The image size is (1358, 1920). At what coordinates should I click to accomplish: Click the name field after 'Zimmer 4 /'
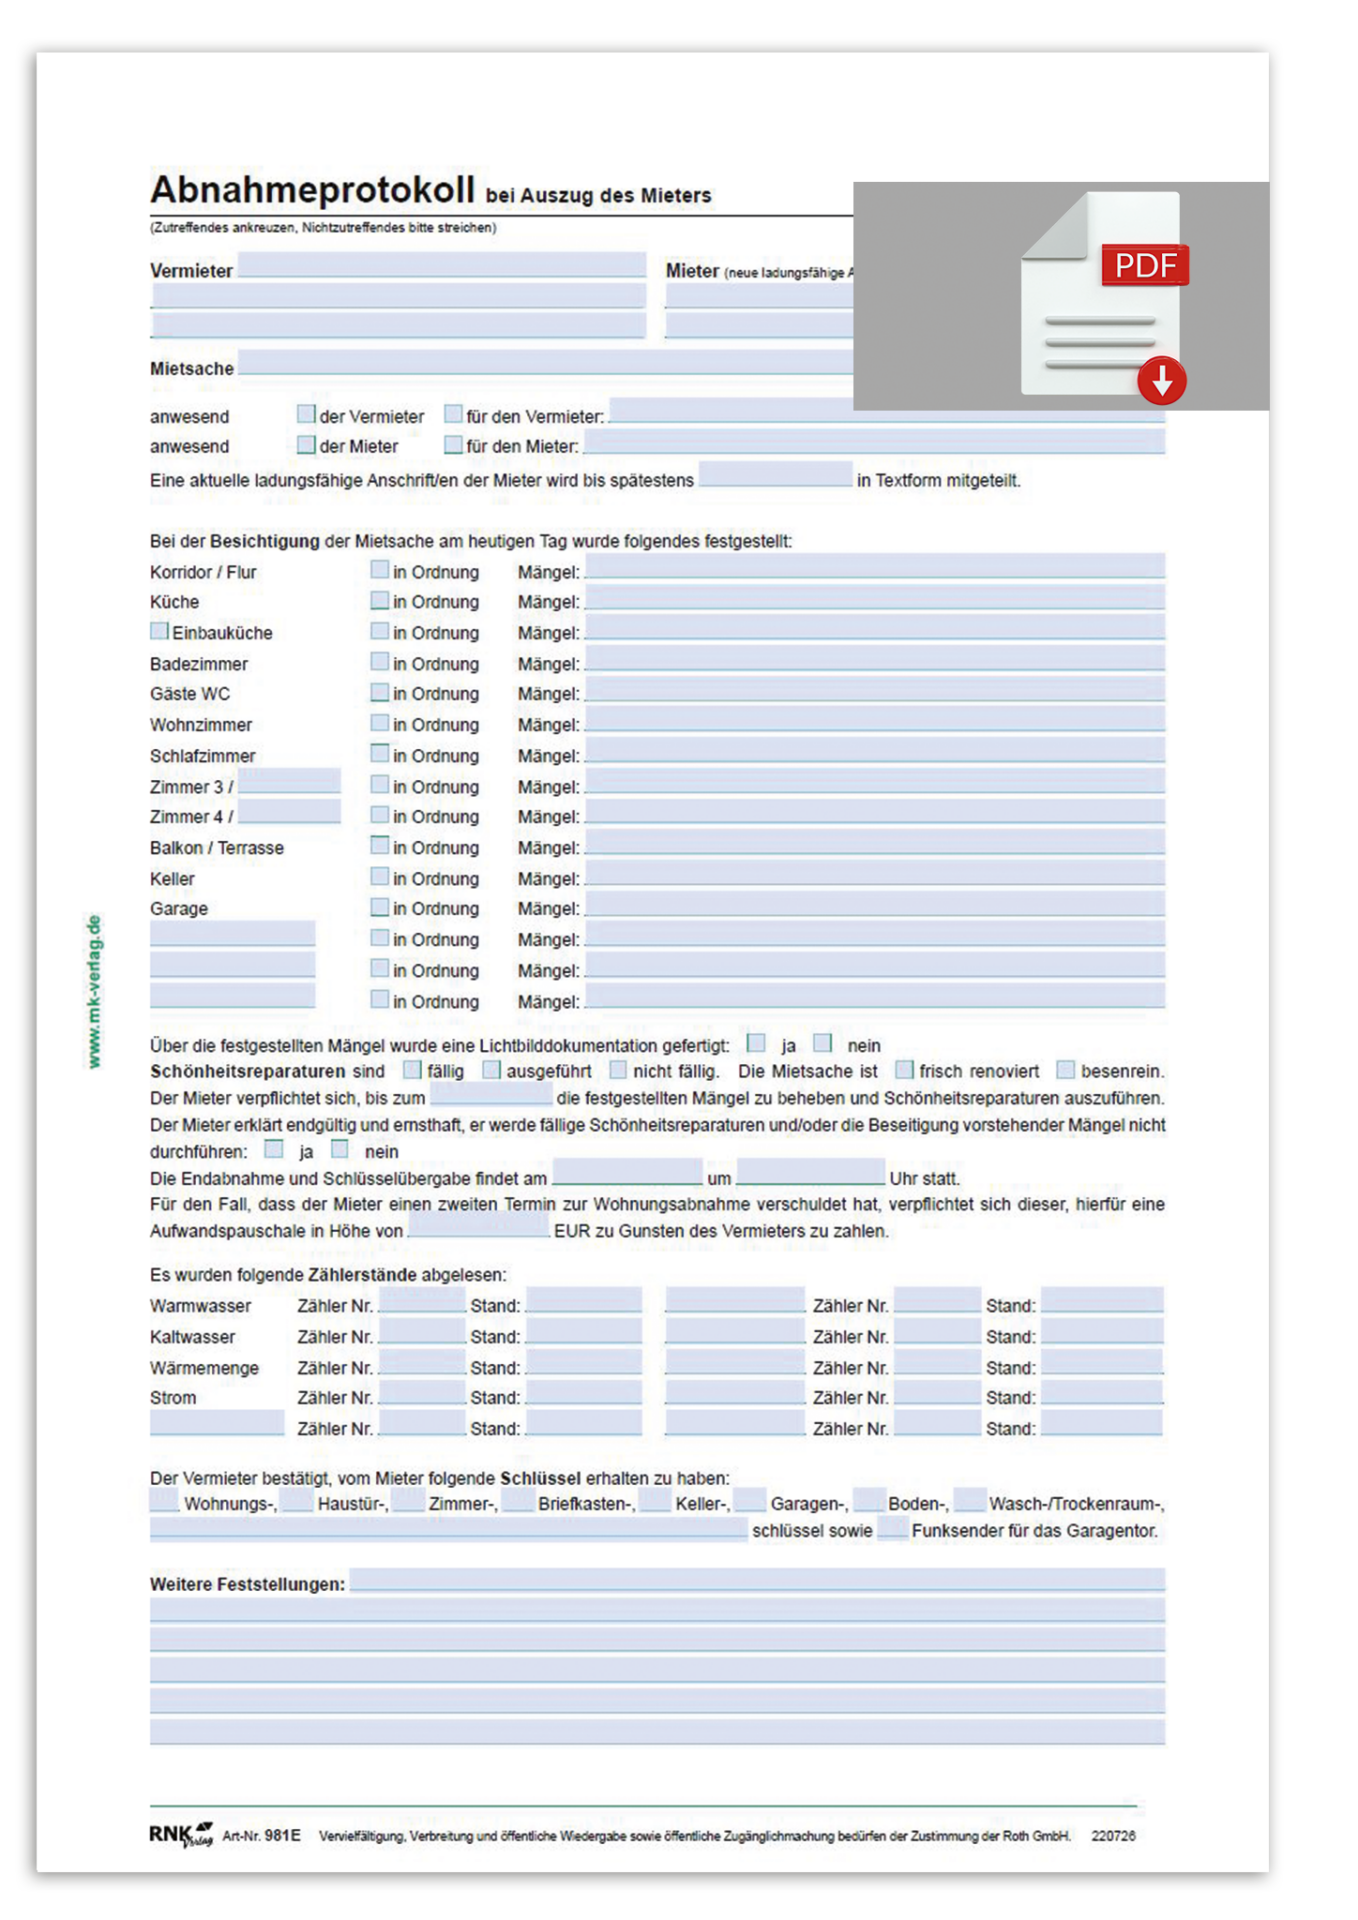click(289, 811)
